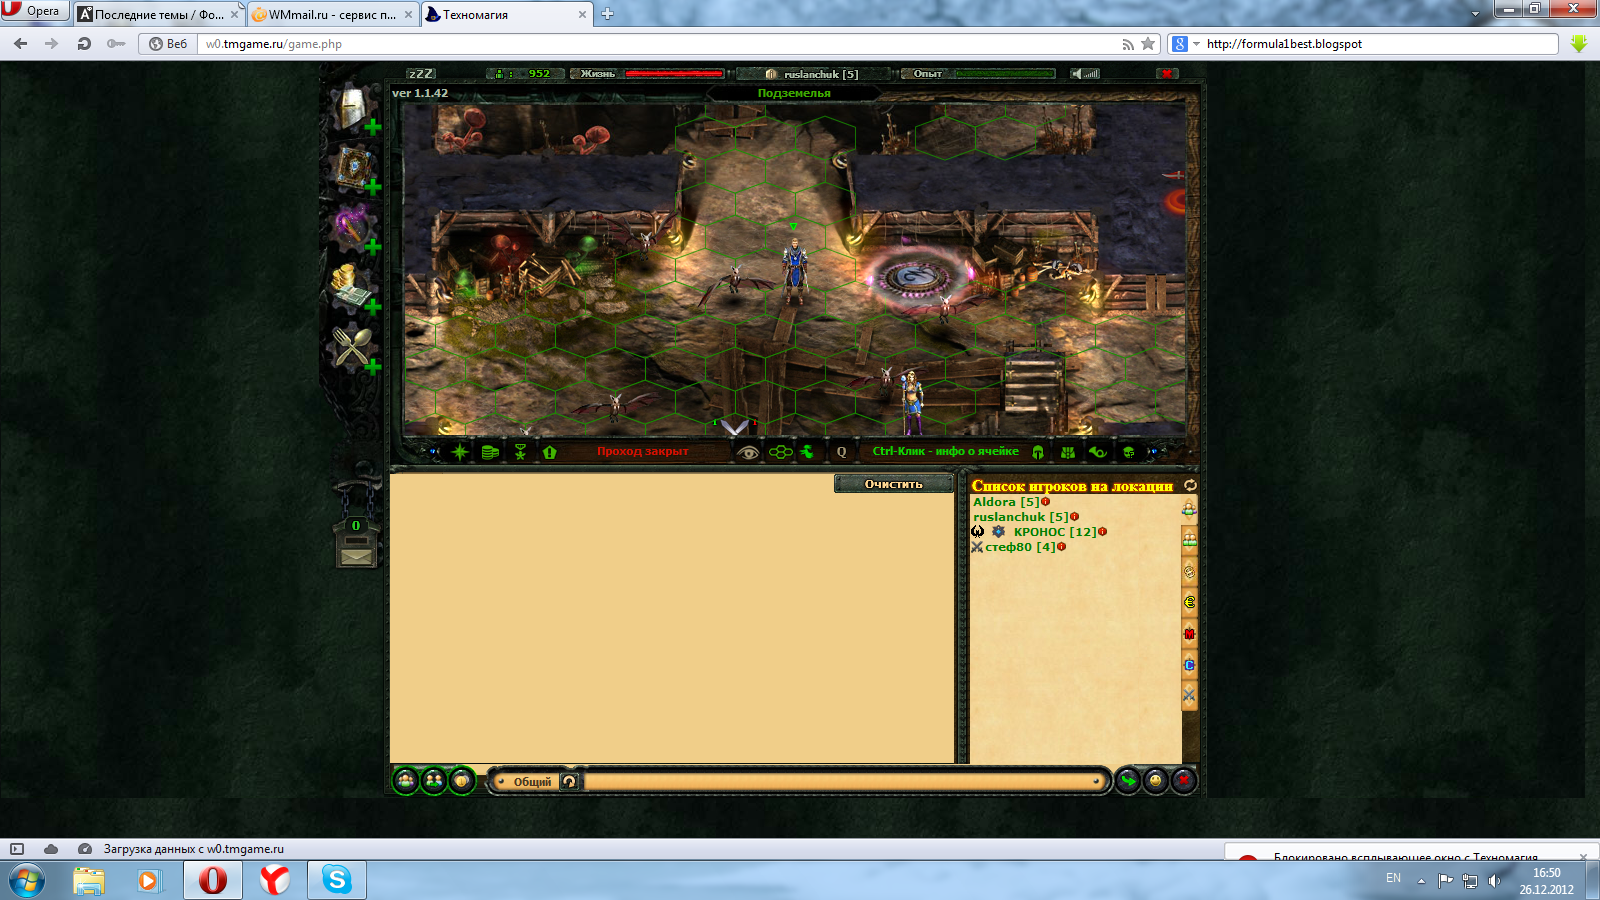Select player ruslanchuk [5] in list
Image resolution: width=1600 pixels, height=900 pixels.
(x=1021, y=517)
